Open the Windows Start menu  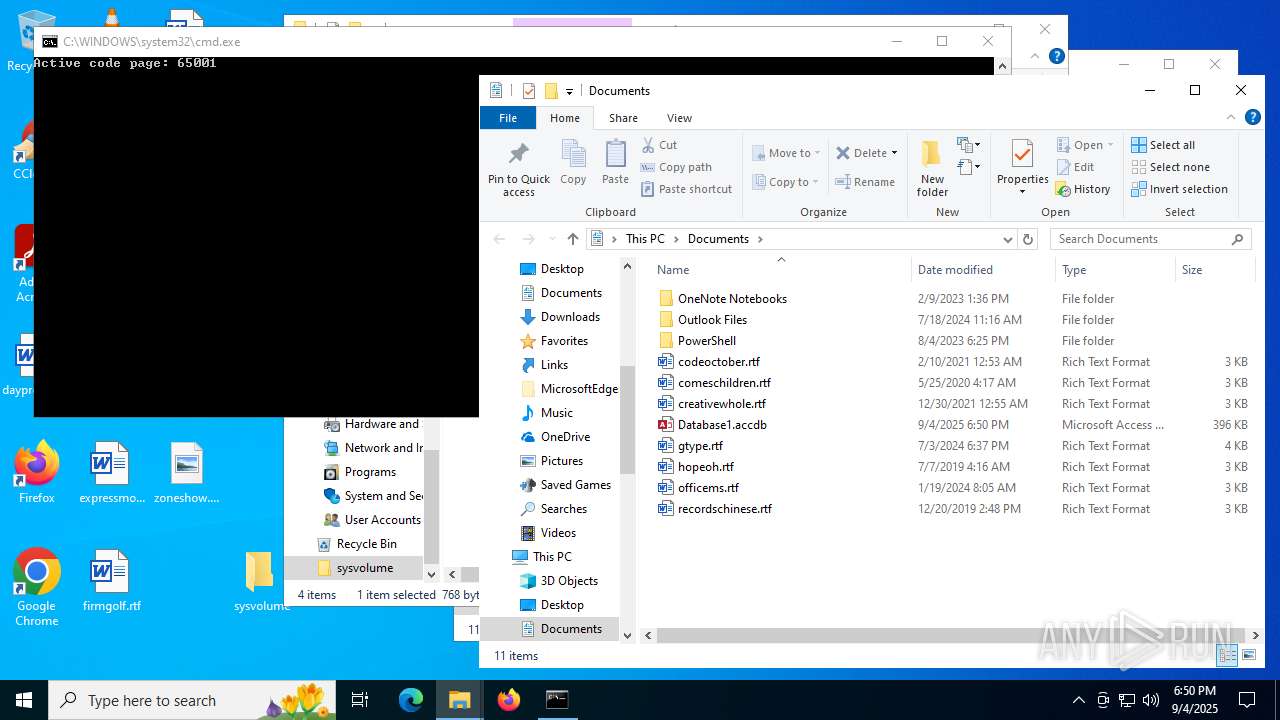tap(24, 700)
